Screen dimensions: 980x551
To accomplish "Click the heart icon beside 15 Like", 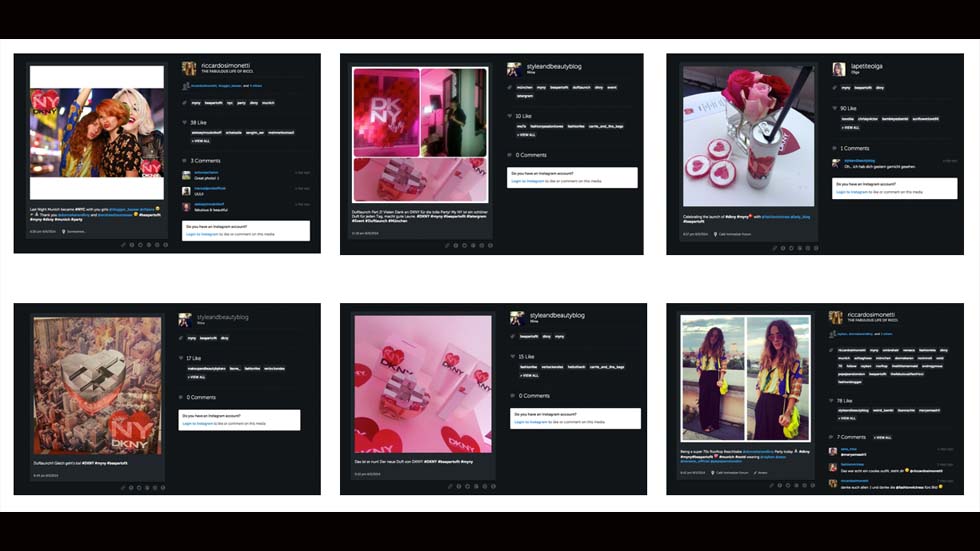I will (x=512, y=357).
